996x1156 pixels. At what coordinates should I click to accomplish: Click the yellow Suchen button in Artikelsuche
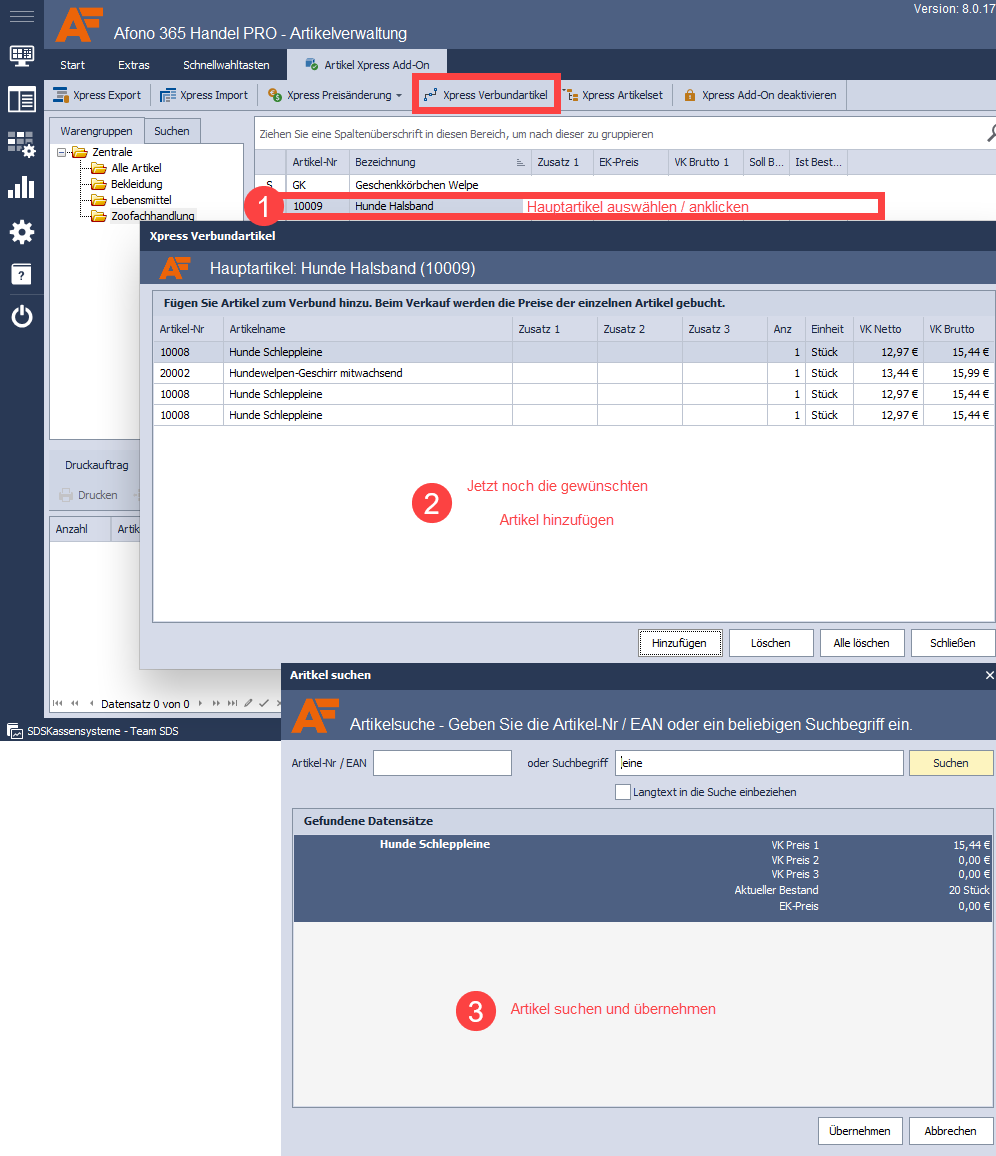click(951, 763)
